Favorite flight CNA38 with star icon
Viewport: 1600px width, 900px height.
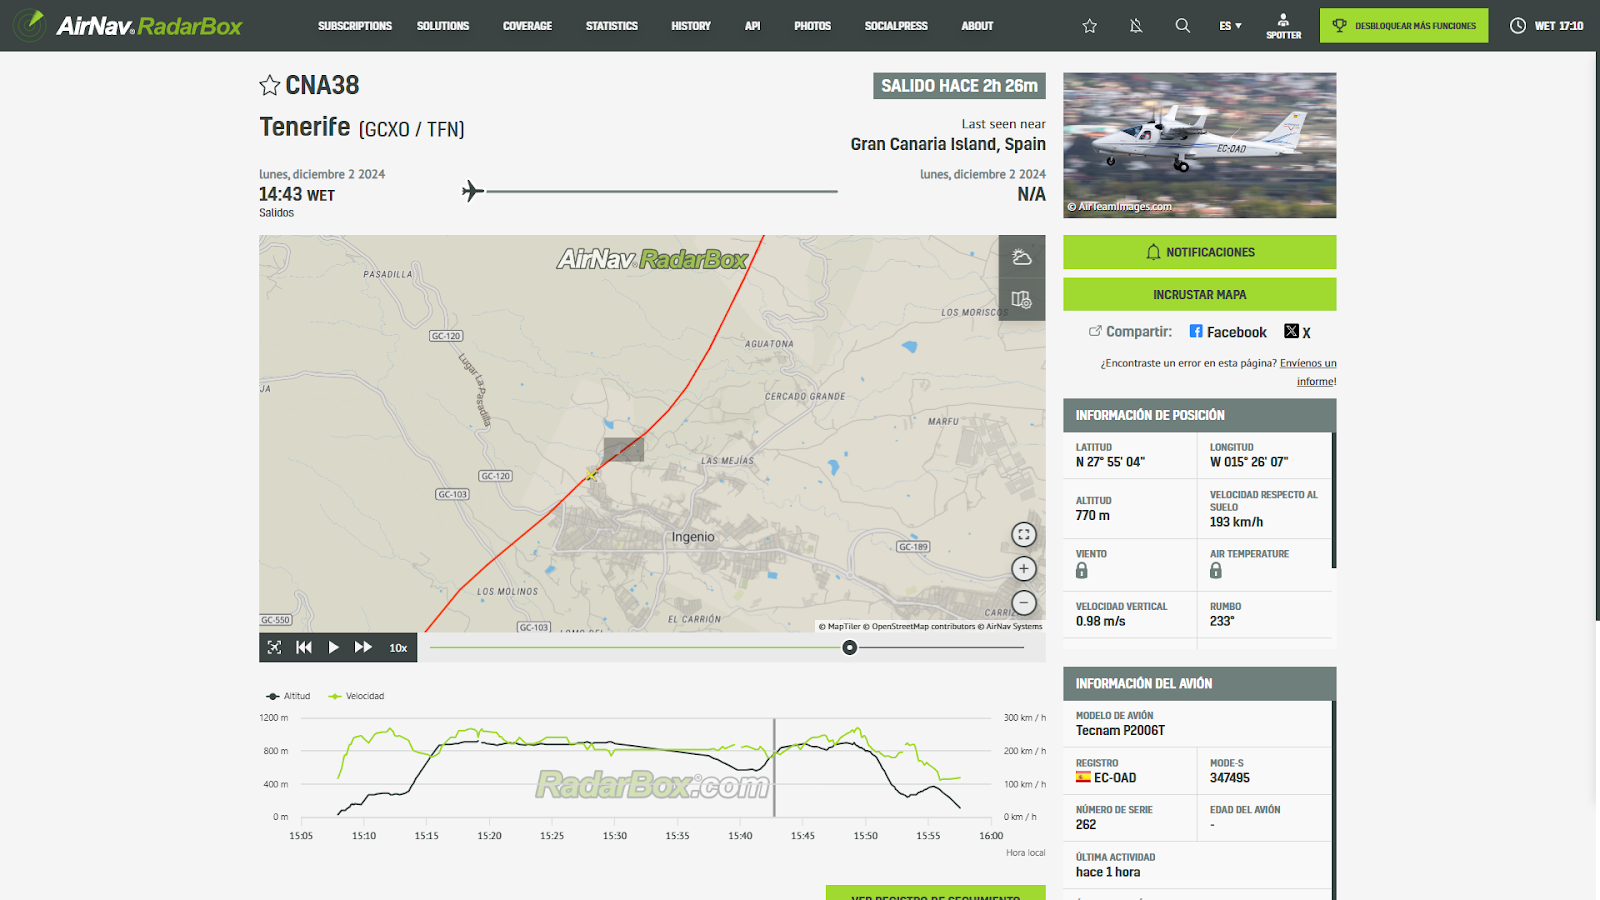(269, 85)
